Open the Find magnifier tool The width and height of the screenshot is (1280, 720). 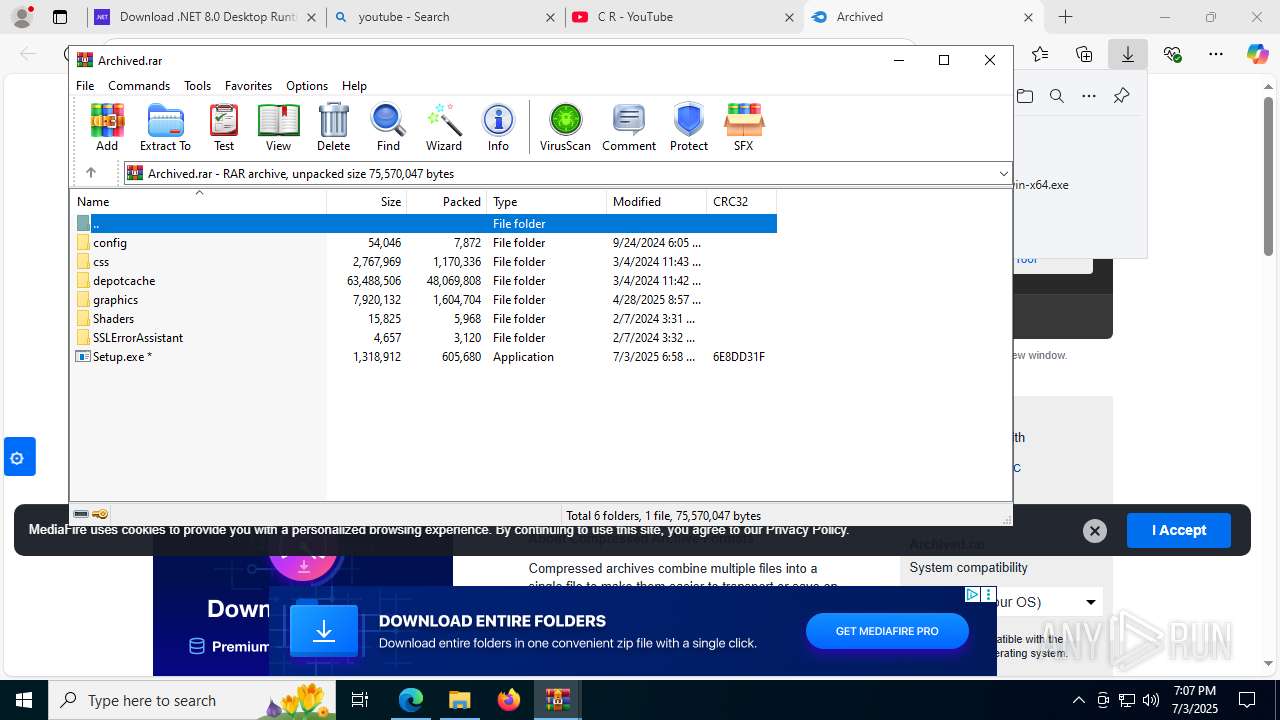point(388,128)
